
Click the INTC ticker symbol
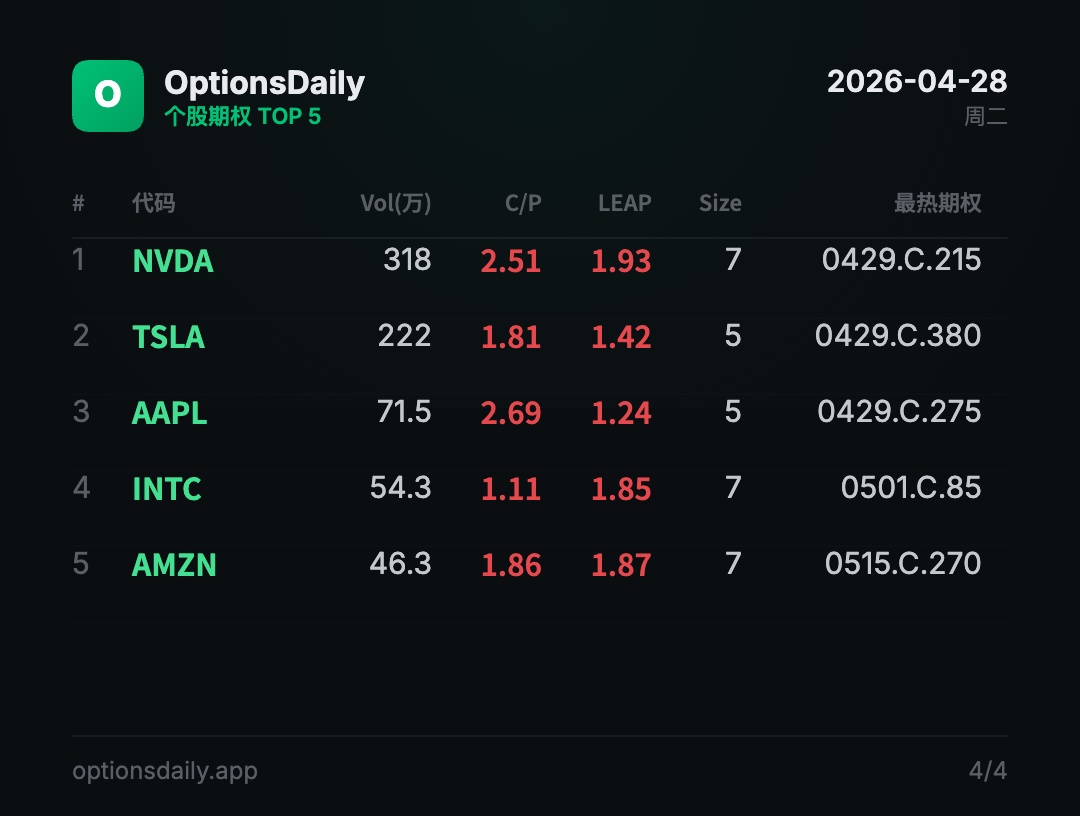pyautogui.click(x=166, y=489)
